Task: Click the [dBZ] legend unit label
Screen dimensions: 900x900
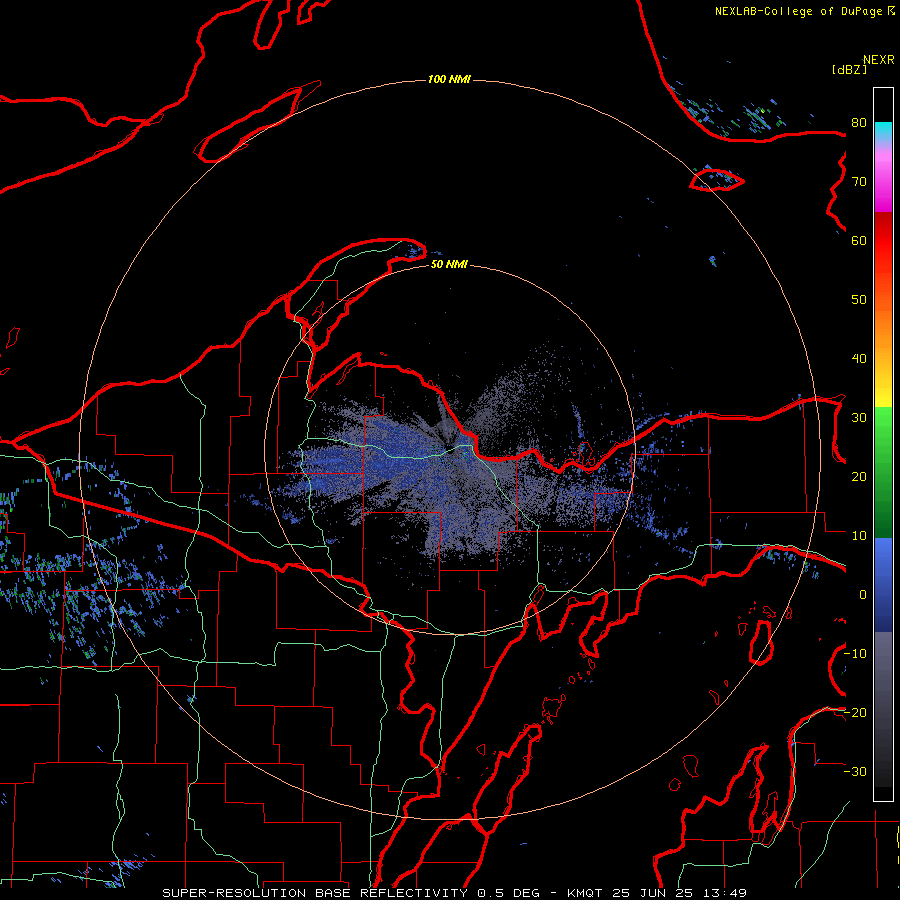Action: tap(849, 69)
